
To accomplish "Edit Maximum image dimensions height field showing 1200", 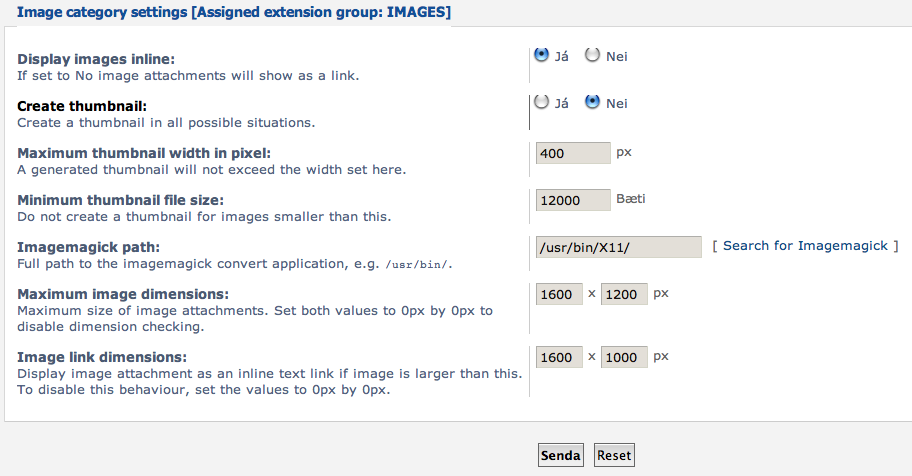I will click(624, 295).
